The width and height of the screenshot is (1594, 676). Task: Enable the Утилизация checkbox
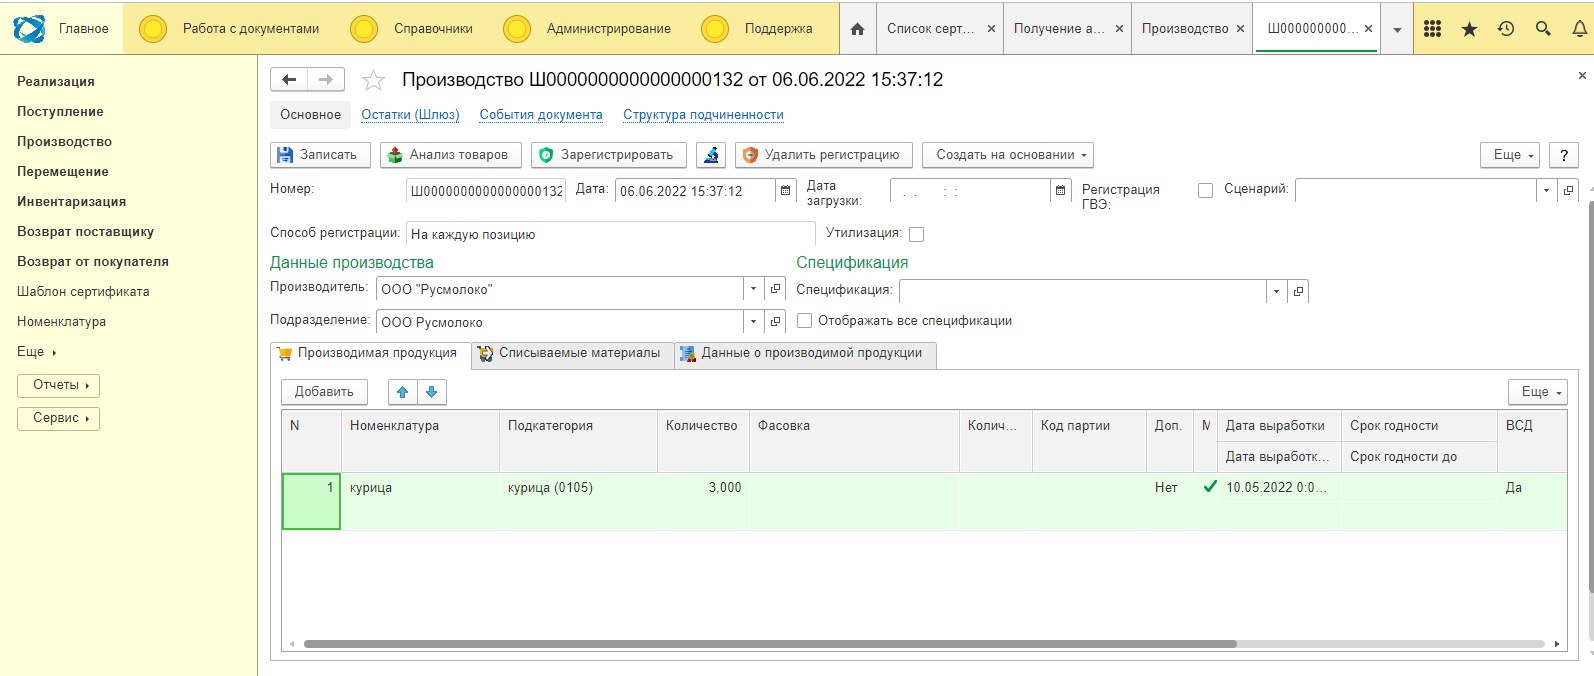point(916,234)
